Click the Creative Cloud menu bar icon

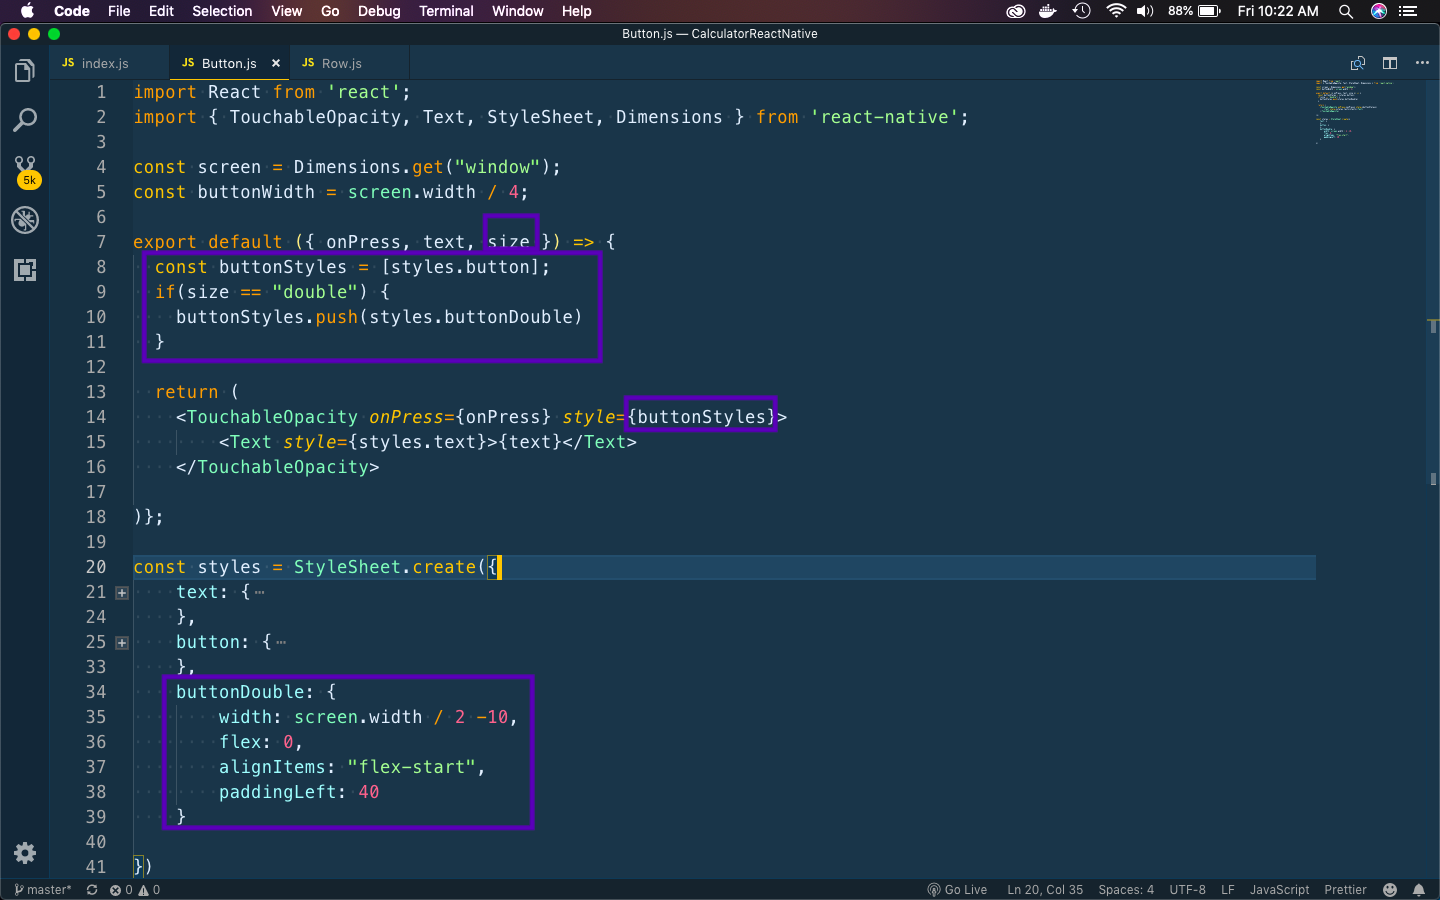(1015, 11)
